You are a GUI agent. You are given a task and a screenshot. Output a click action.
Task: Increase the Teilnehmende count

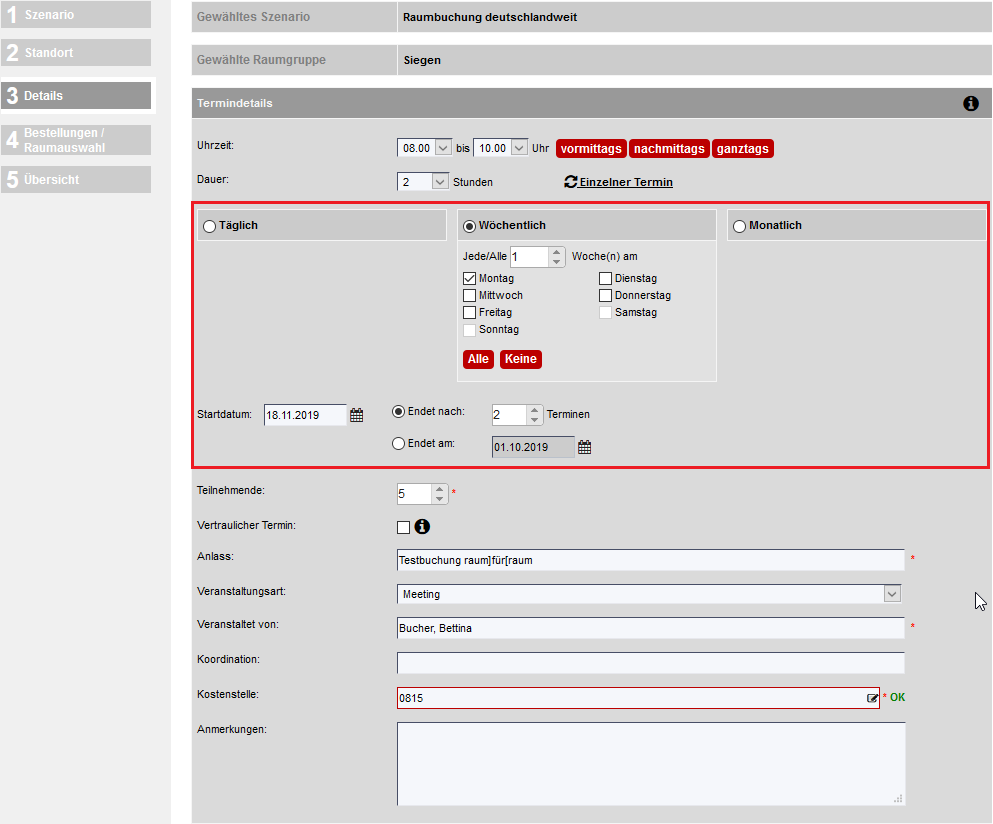[x=440, y=489]
